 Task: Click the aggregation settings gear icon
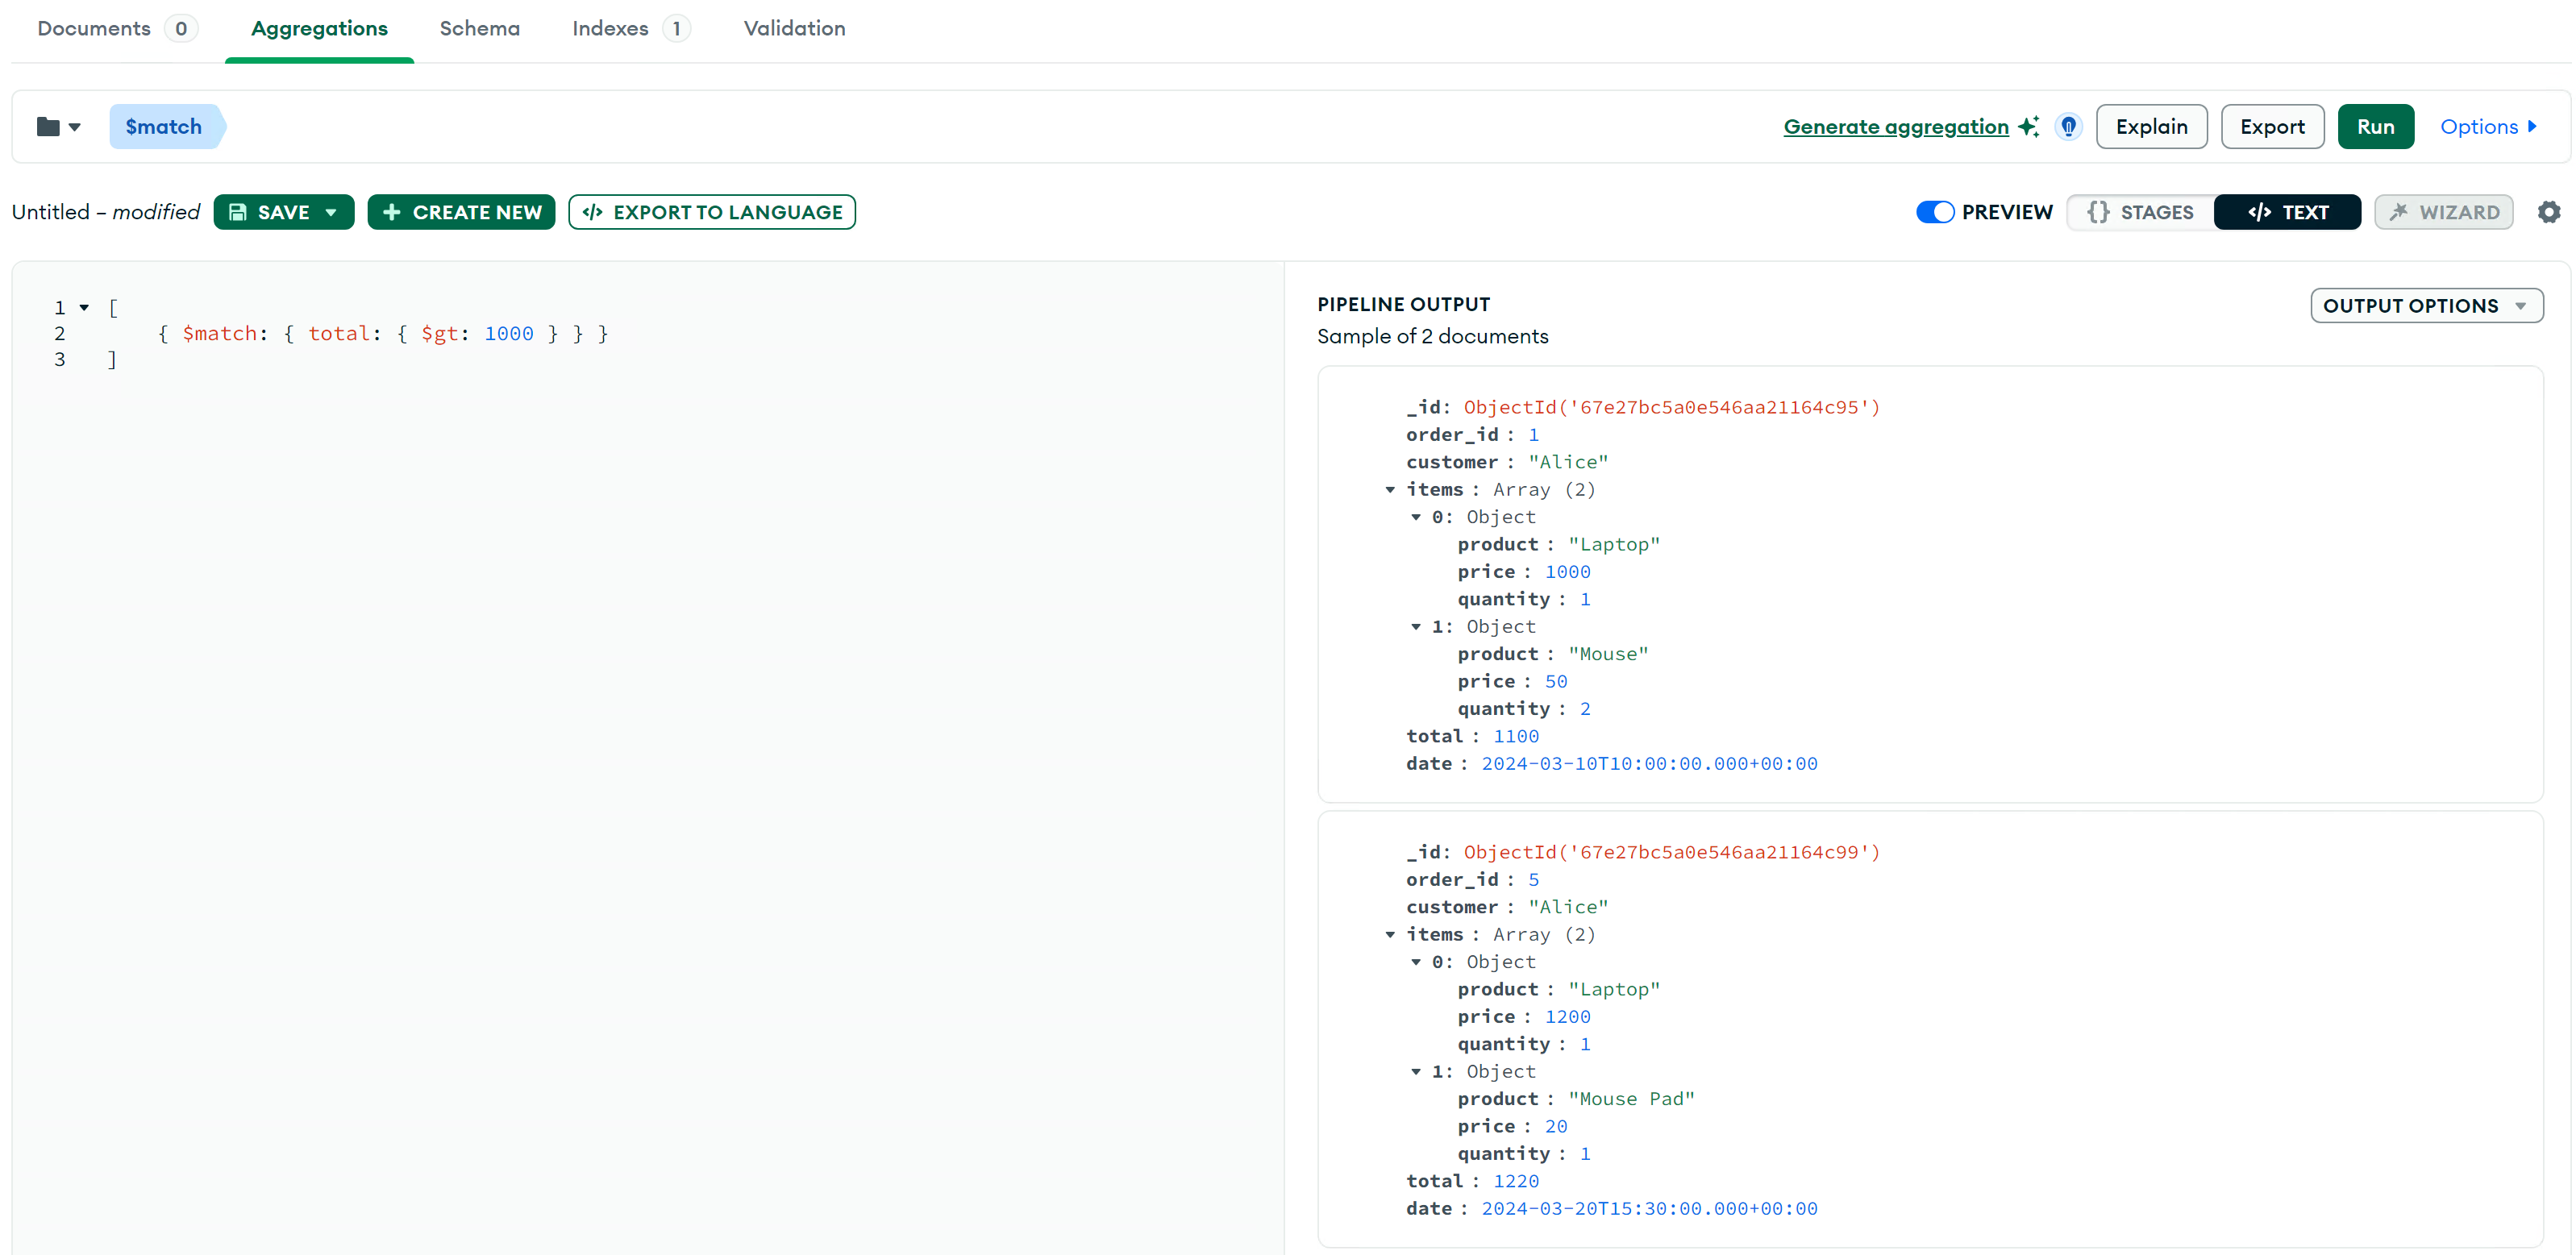(x=2548, y=212)
